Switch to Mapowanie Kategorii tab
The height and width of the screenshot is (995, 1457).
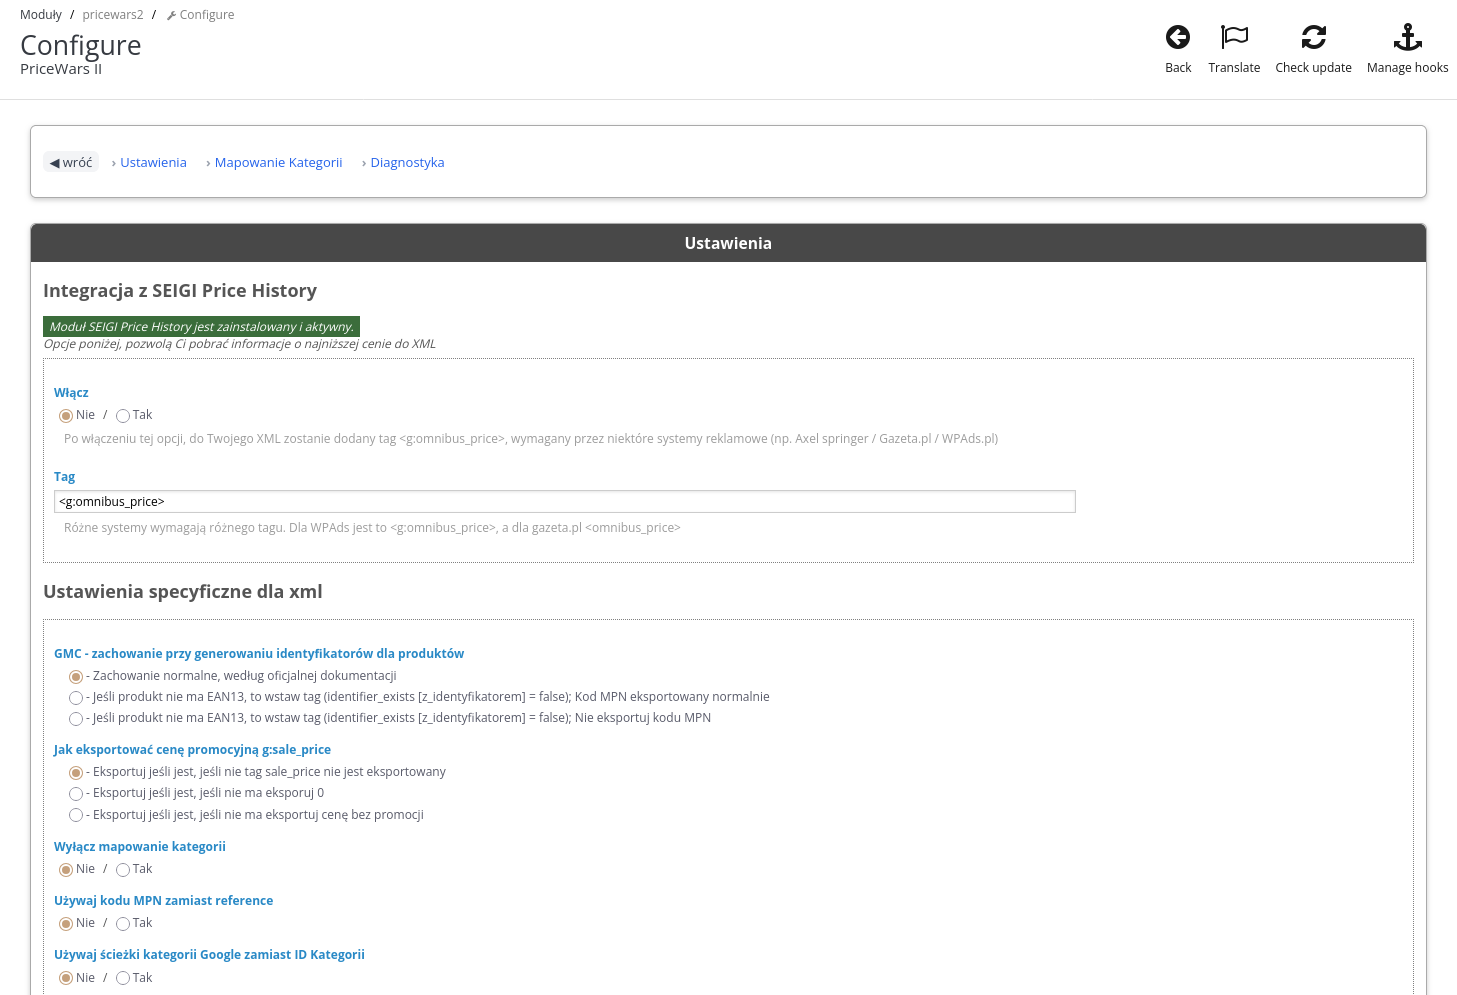(278, 163)
